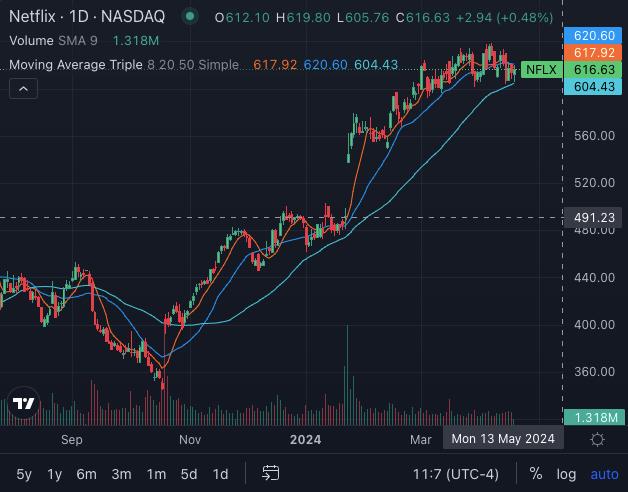Click the Mon 13 May 2024 date marker
This screenshot has width=628, height=492.
pyautogui.click(x=503, y=439)
